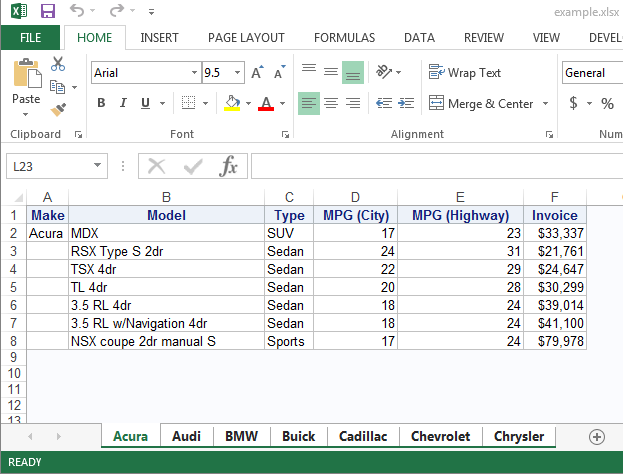The image size is (623, 474).
Task: Toggle Italic formatting
Action: (x=124, y=103)
